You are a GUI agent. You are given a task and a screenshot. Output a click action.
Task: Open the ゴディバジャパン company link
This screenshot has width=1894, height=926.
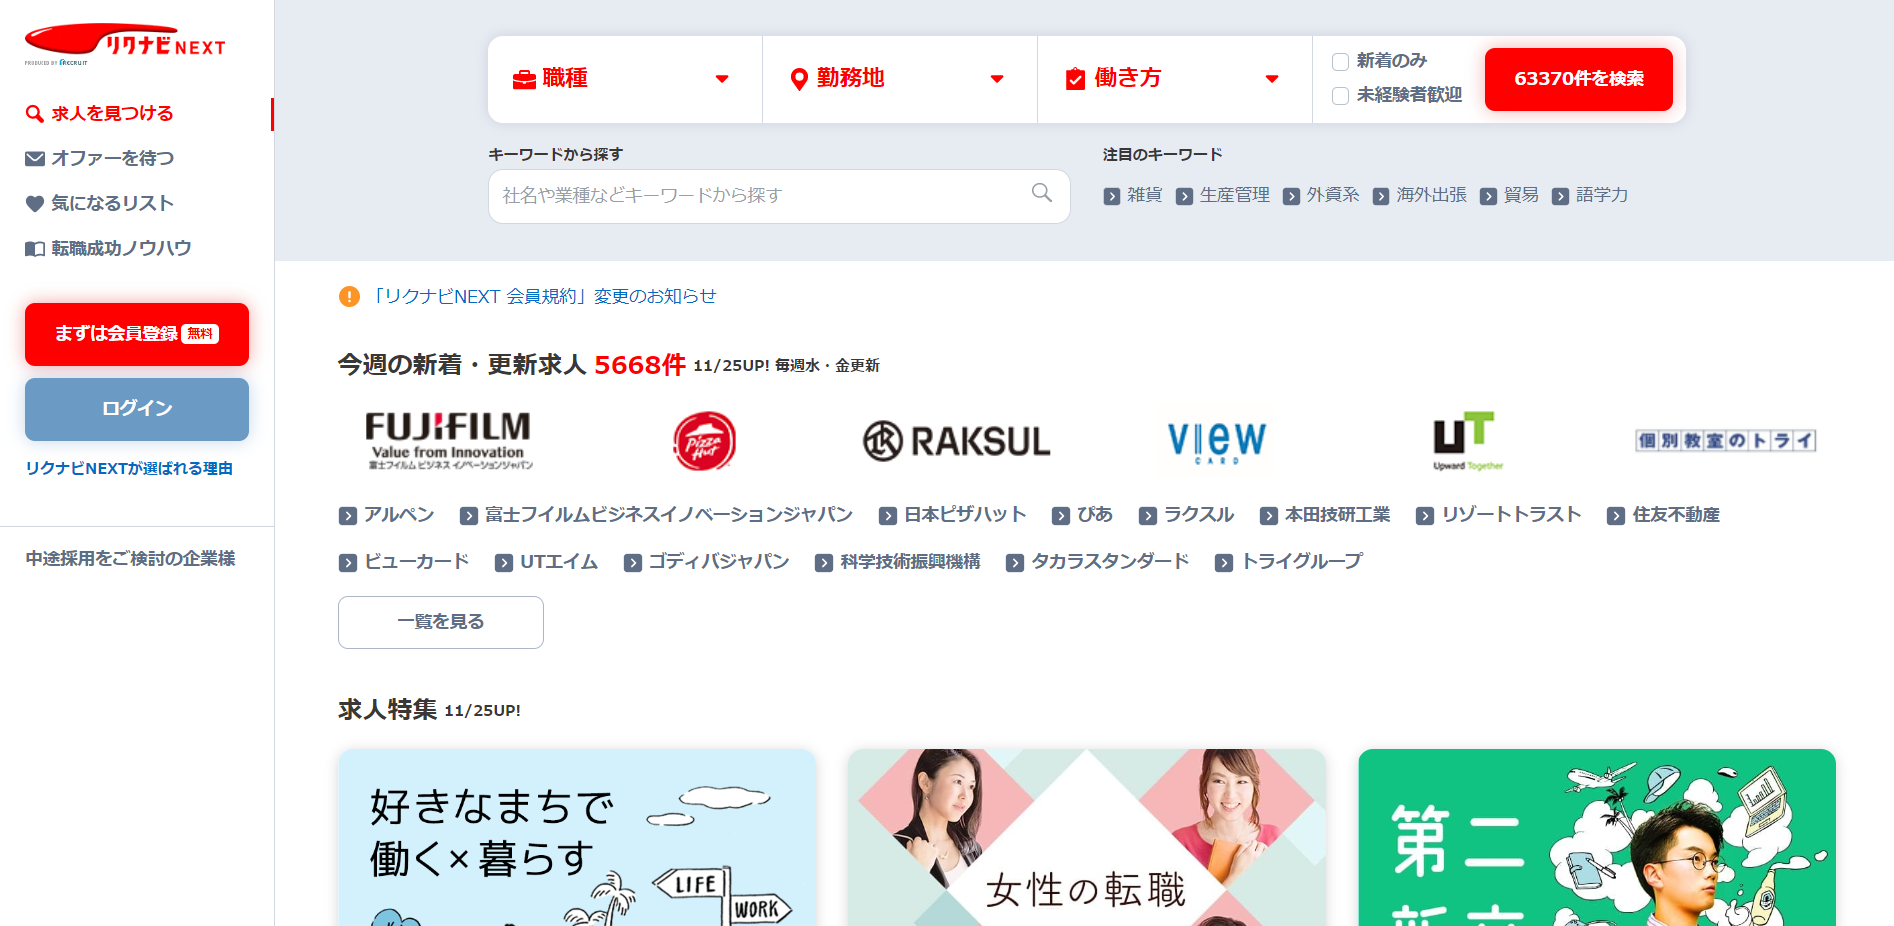[x=718, y=562]
